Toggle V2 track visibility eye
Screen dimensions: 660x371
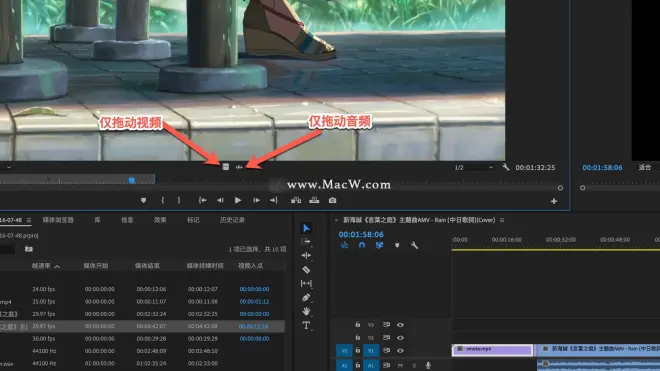pos(400,338)
